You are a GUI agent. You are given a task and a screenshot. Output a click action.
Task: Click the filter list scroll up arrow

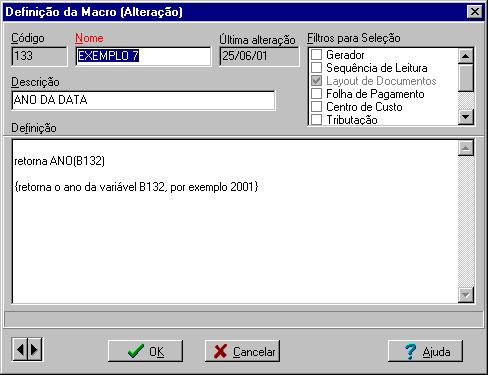(x=466, y=56)
